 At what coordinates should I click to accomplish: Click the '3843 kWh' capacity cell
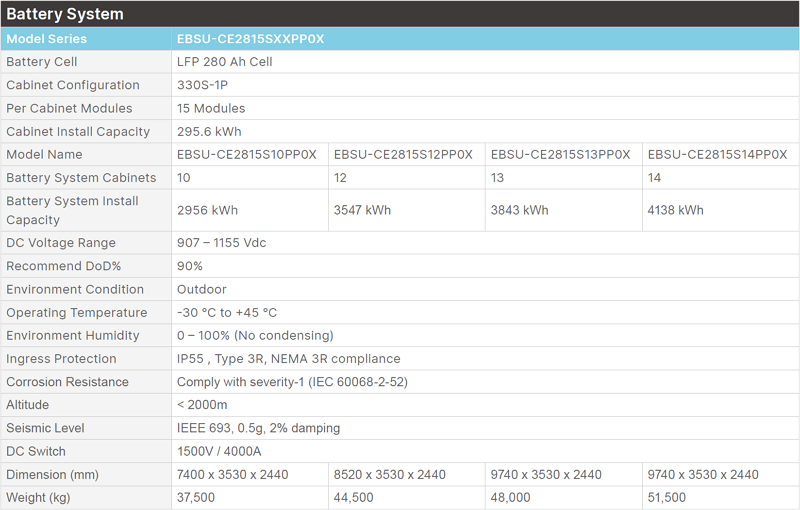[564, 210]
